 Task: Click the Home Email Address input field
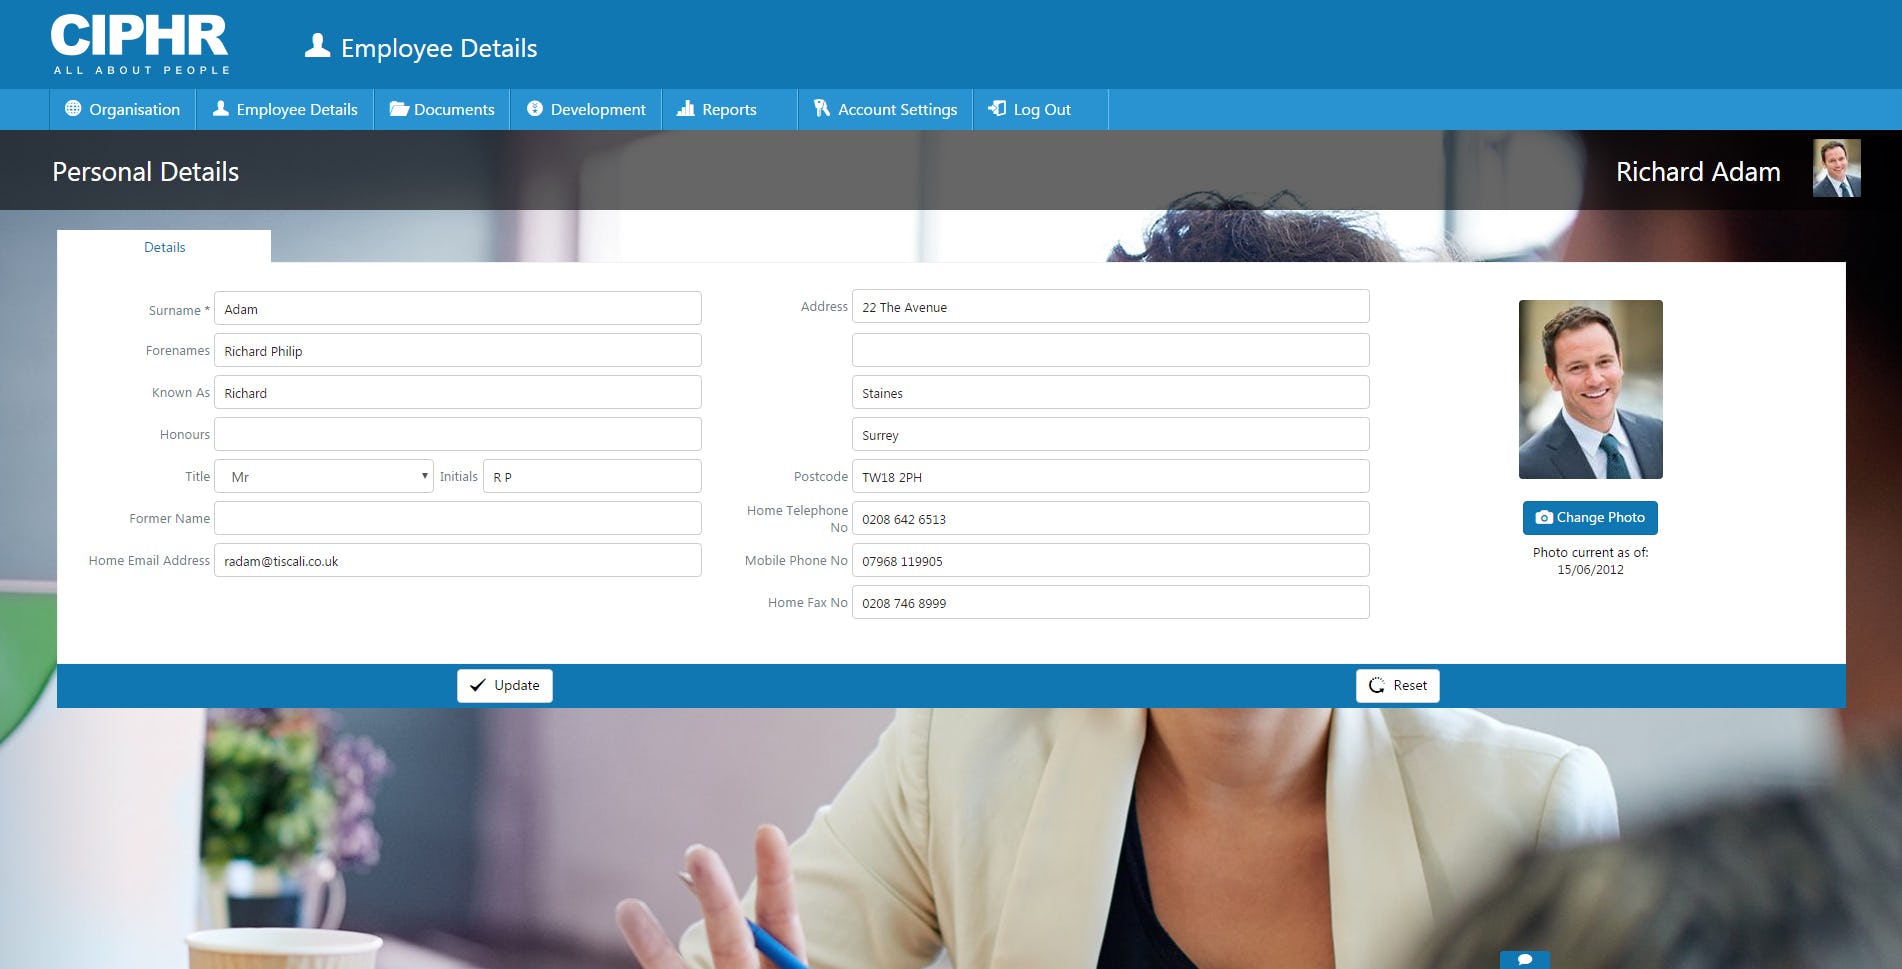coord(457,560)
